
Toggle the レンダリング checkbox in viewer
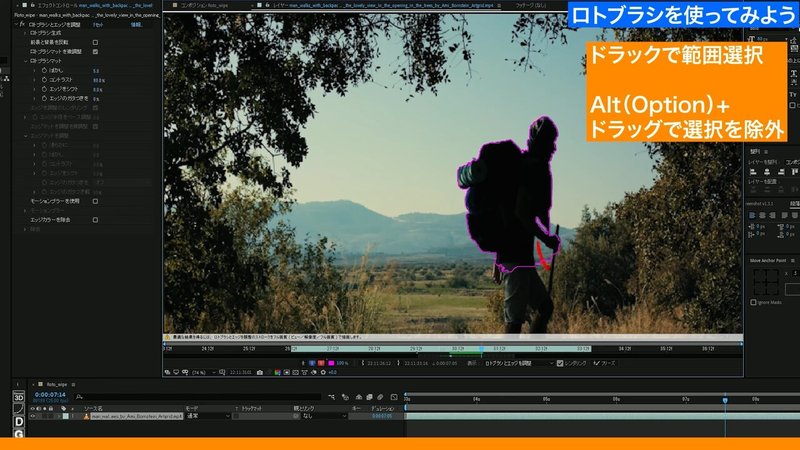560,363
